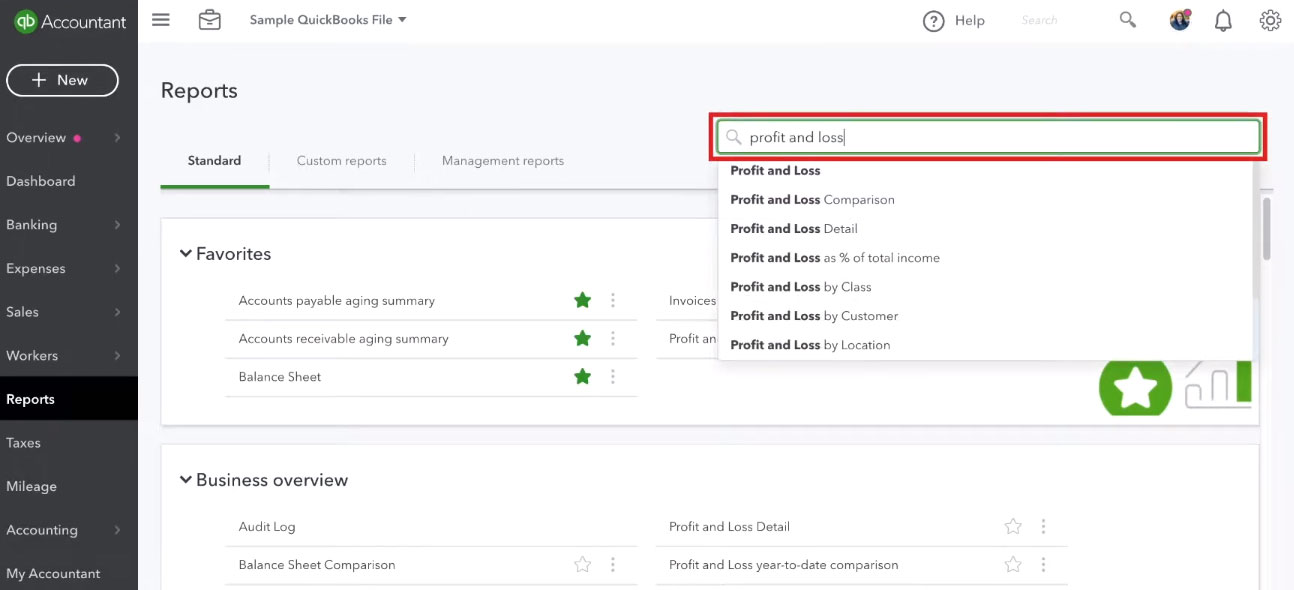This screenshot has width=1294, height=590.
Task: Select 'Profit and Loss as % of total income'
Action: (x=835, y=258)
